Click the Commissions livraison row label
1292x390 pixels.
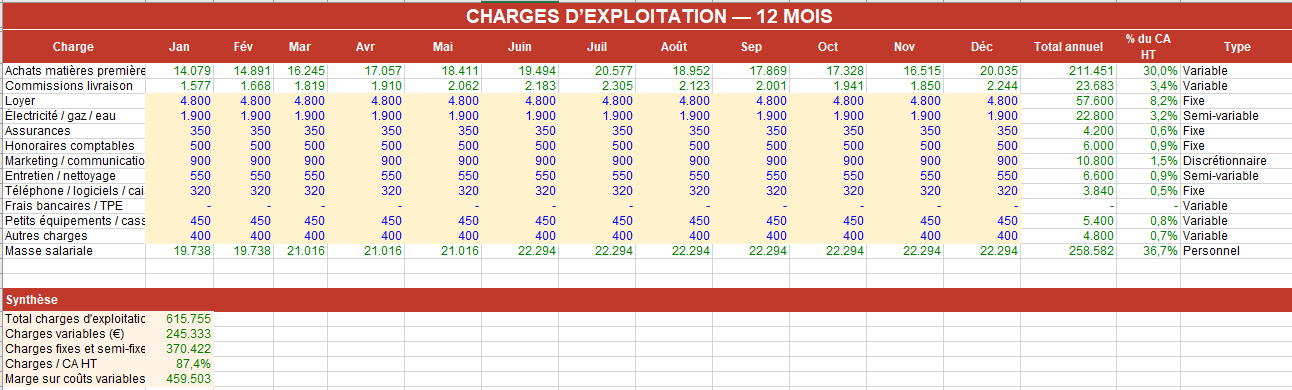pos(69,86)
